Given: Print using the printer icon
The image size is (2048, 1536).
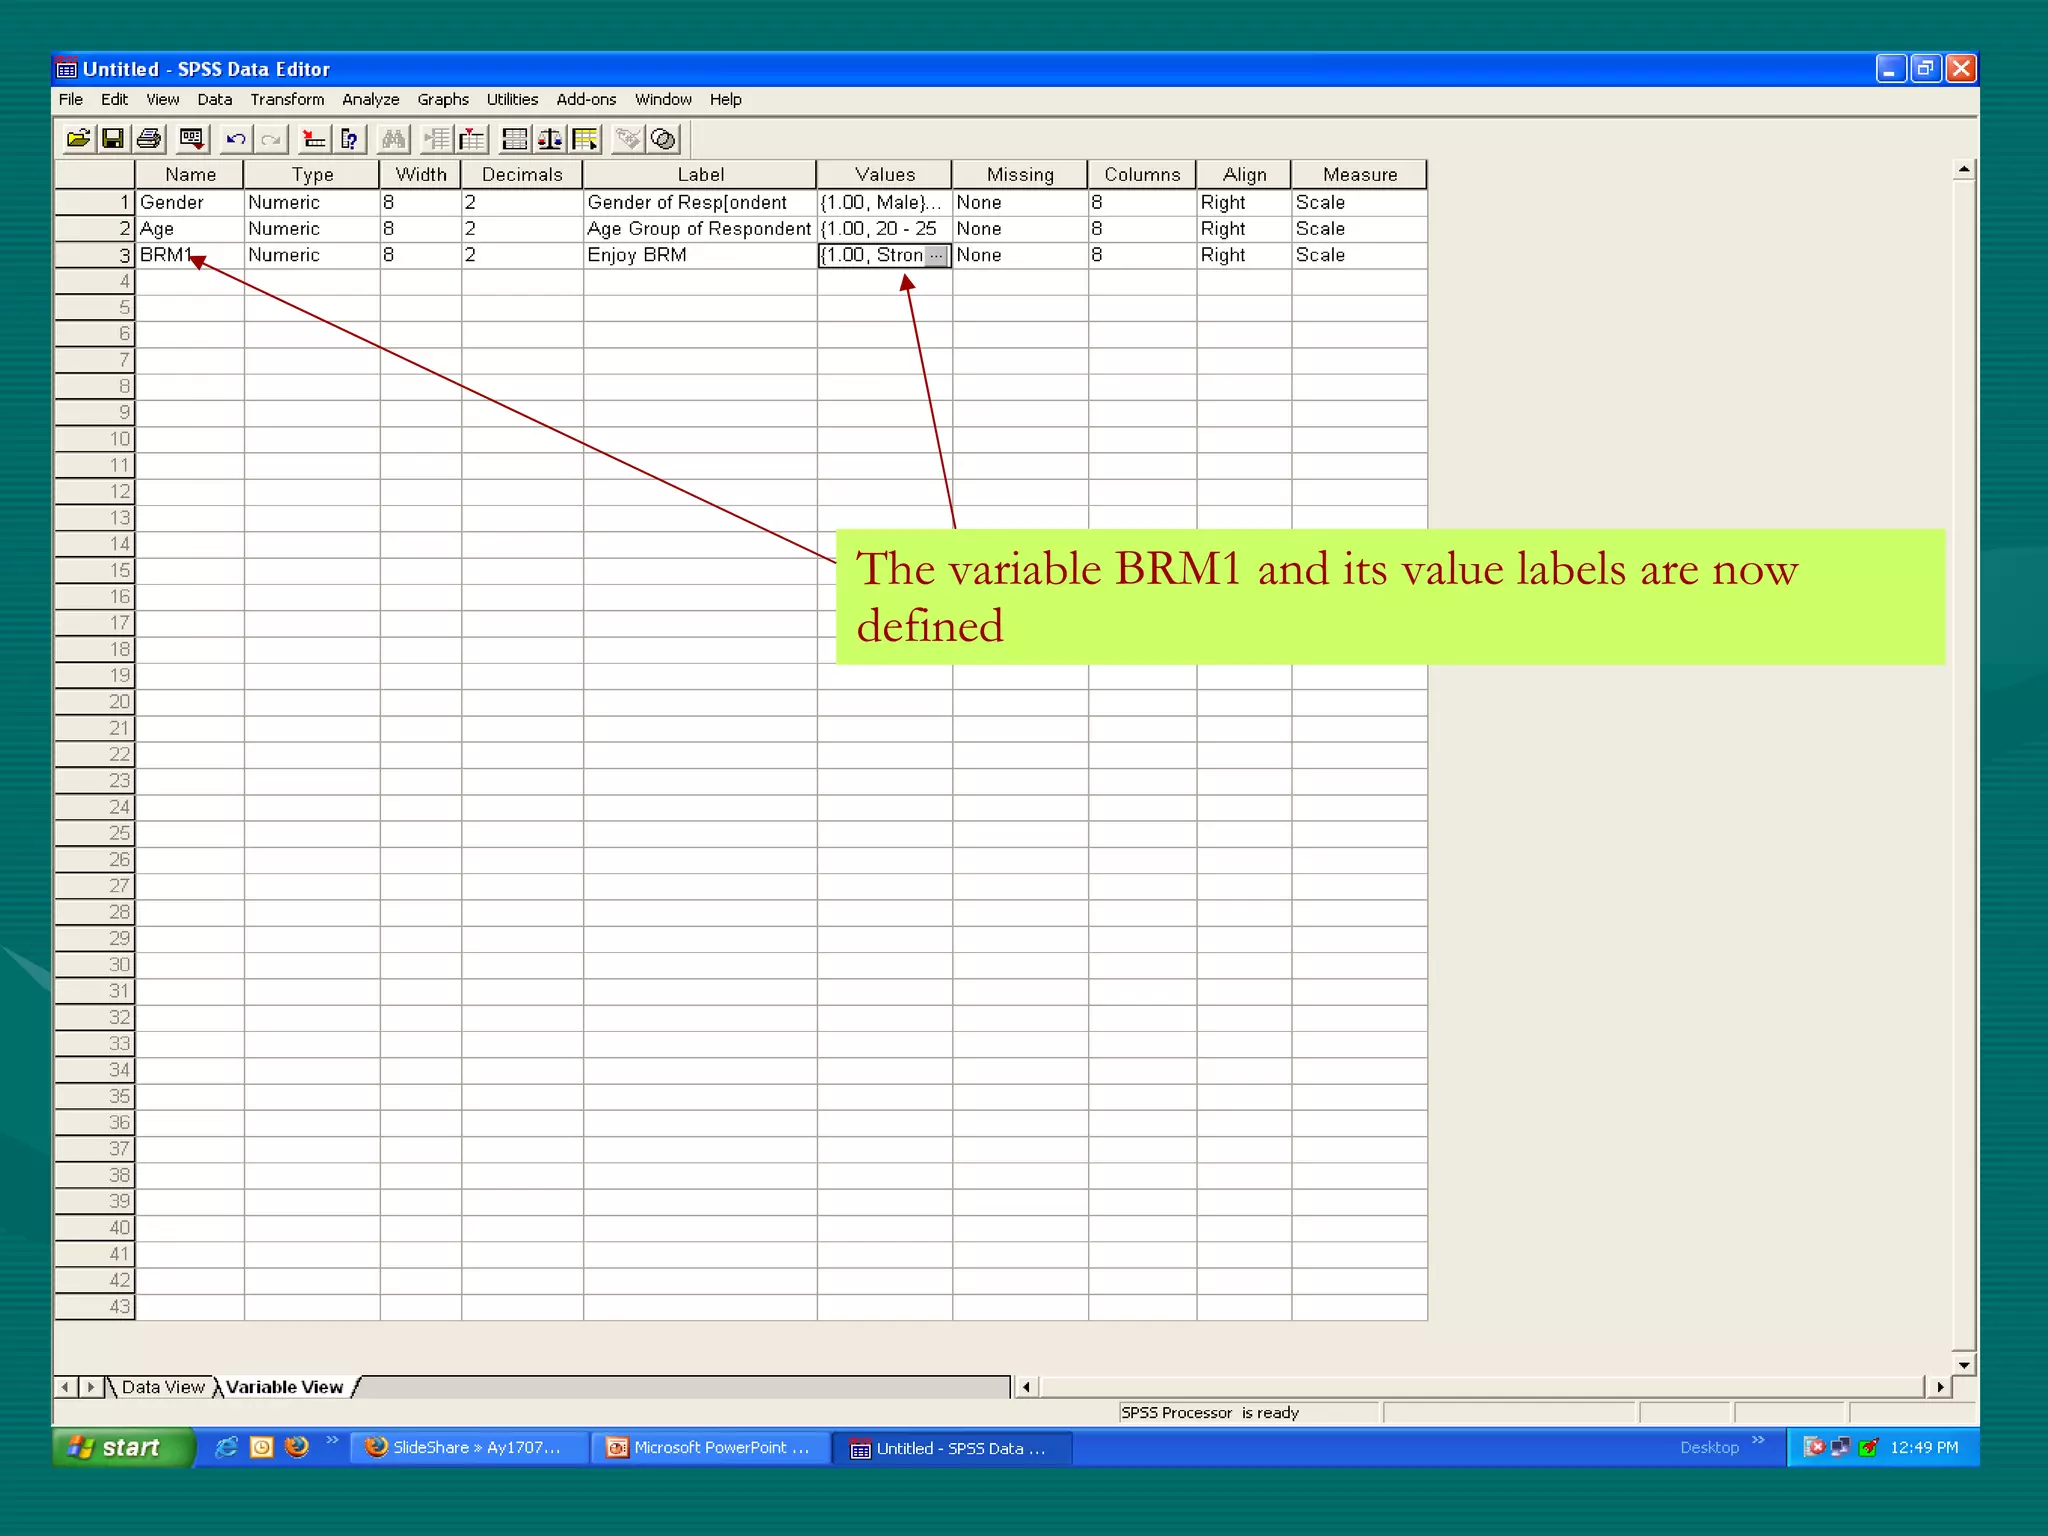Looking at the screenshot, I should (149, 139).
